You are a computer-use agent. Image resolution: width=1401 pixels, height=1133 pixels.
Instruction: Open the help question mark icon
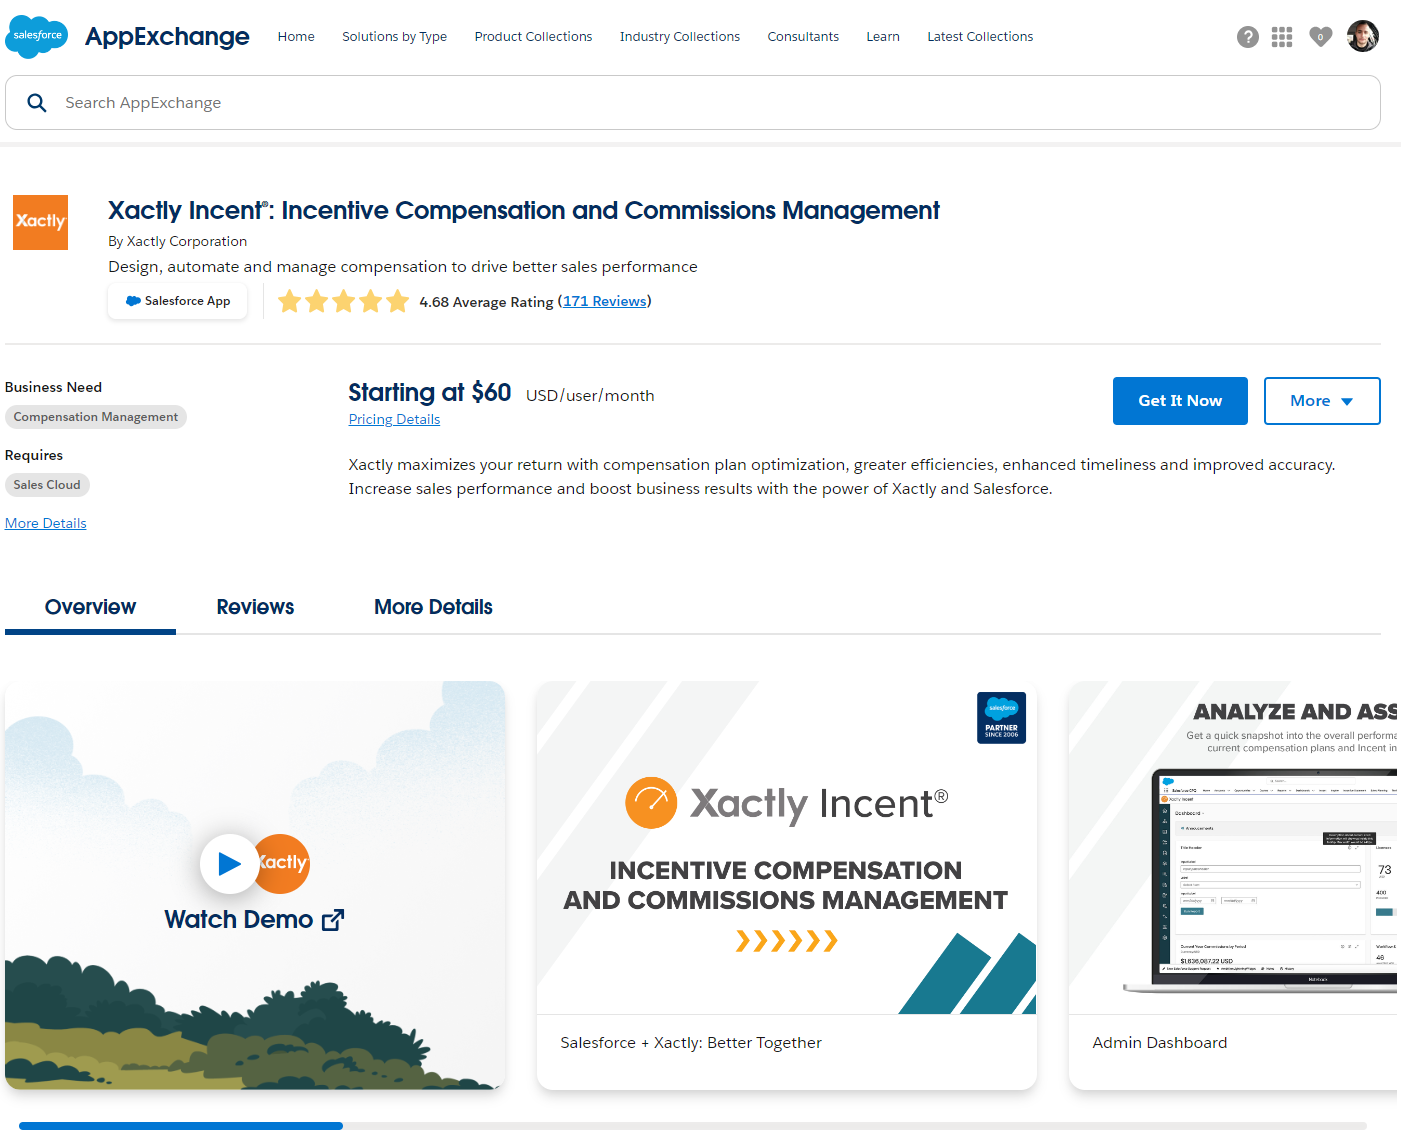tap(1247, 36)
